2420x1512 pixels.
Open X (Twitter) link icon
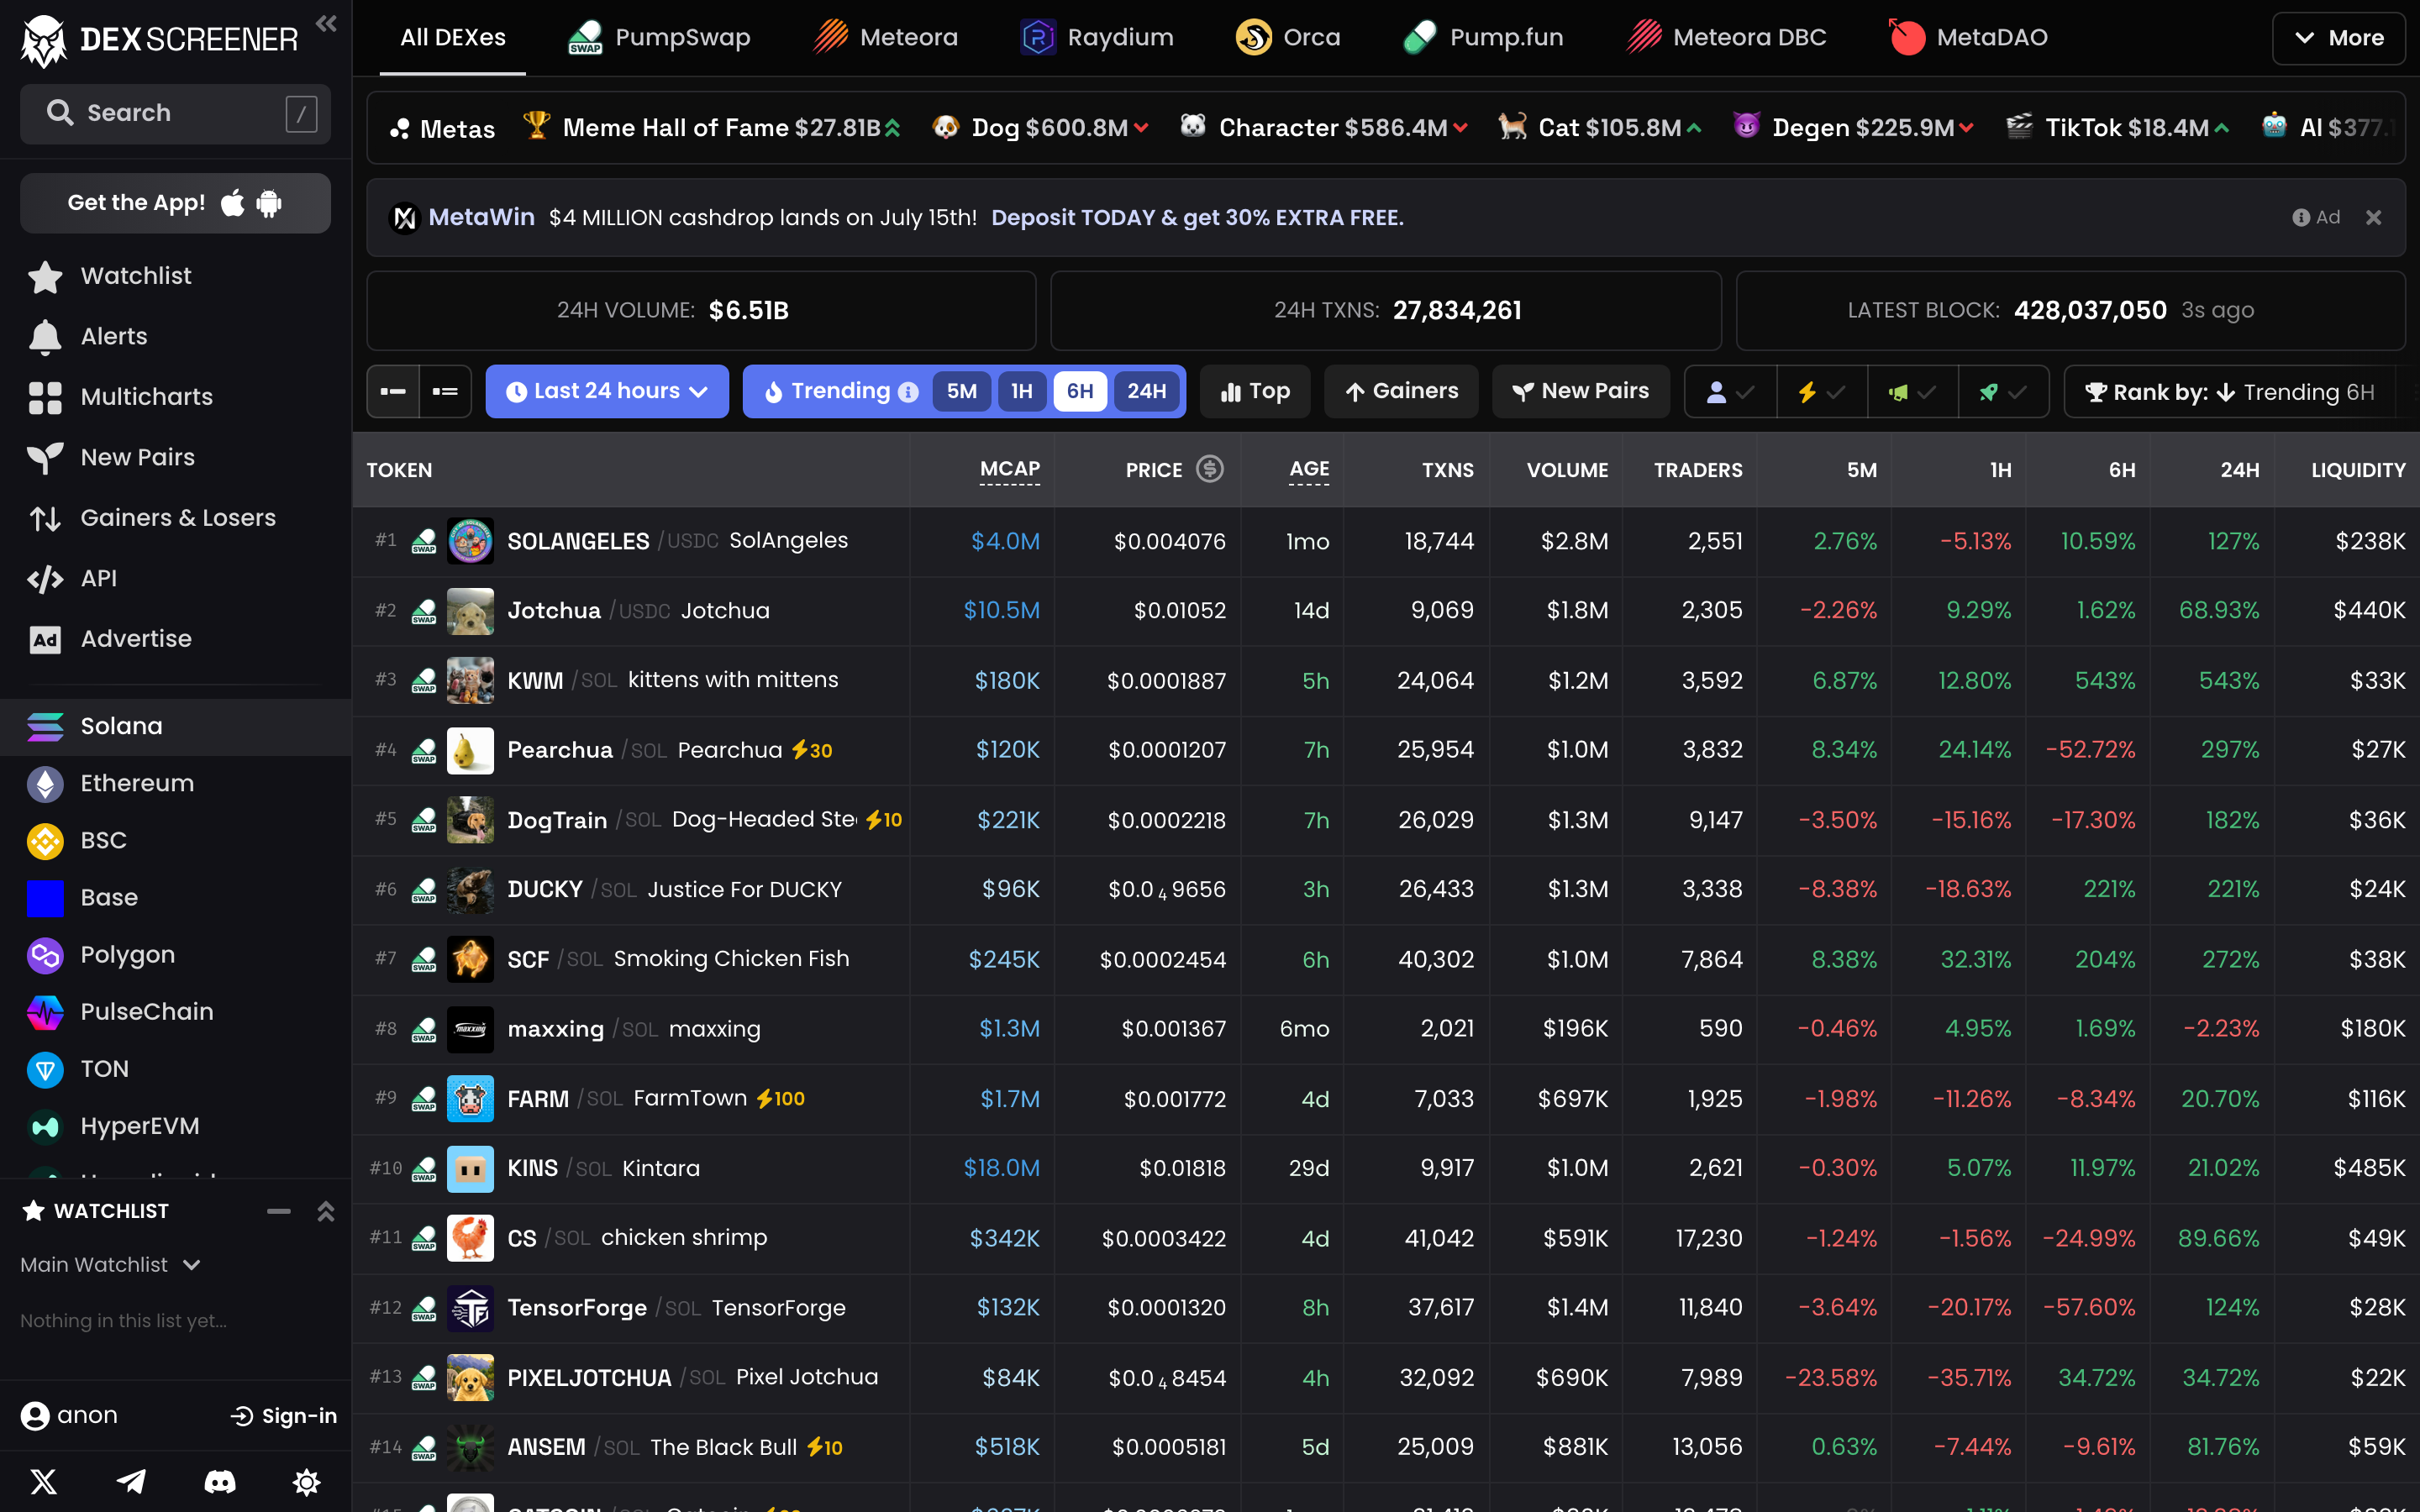point(44,1481)
